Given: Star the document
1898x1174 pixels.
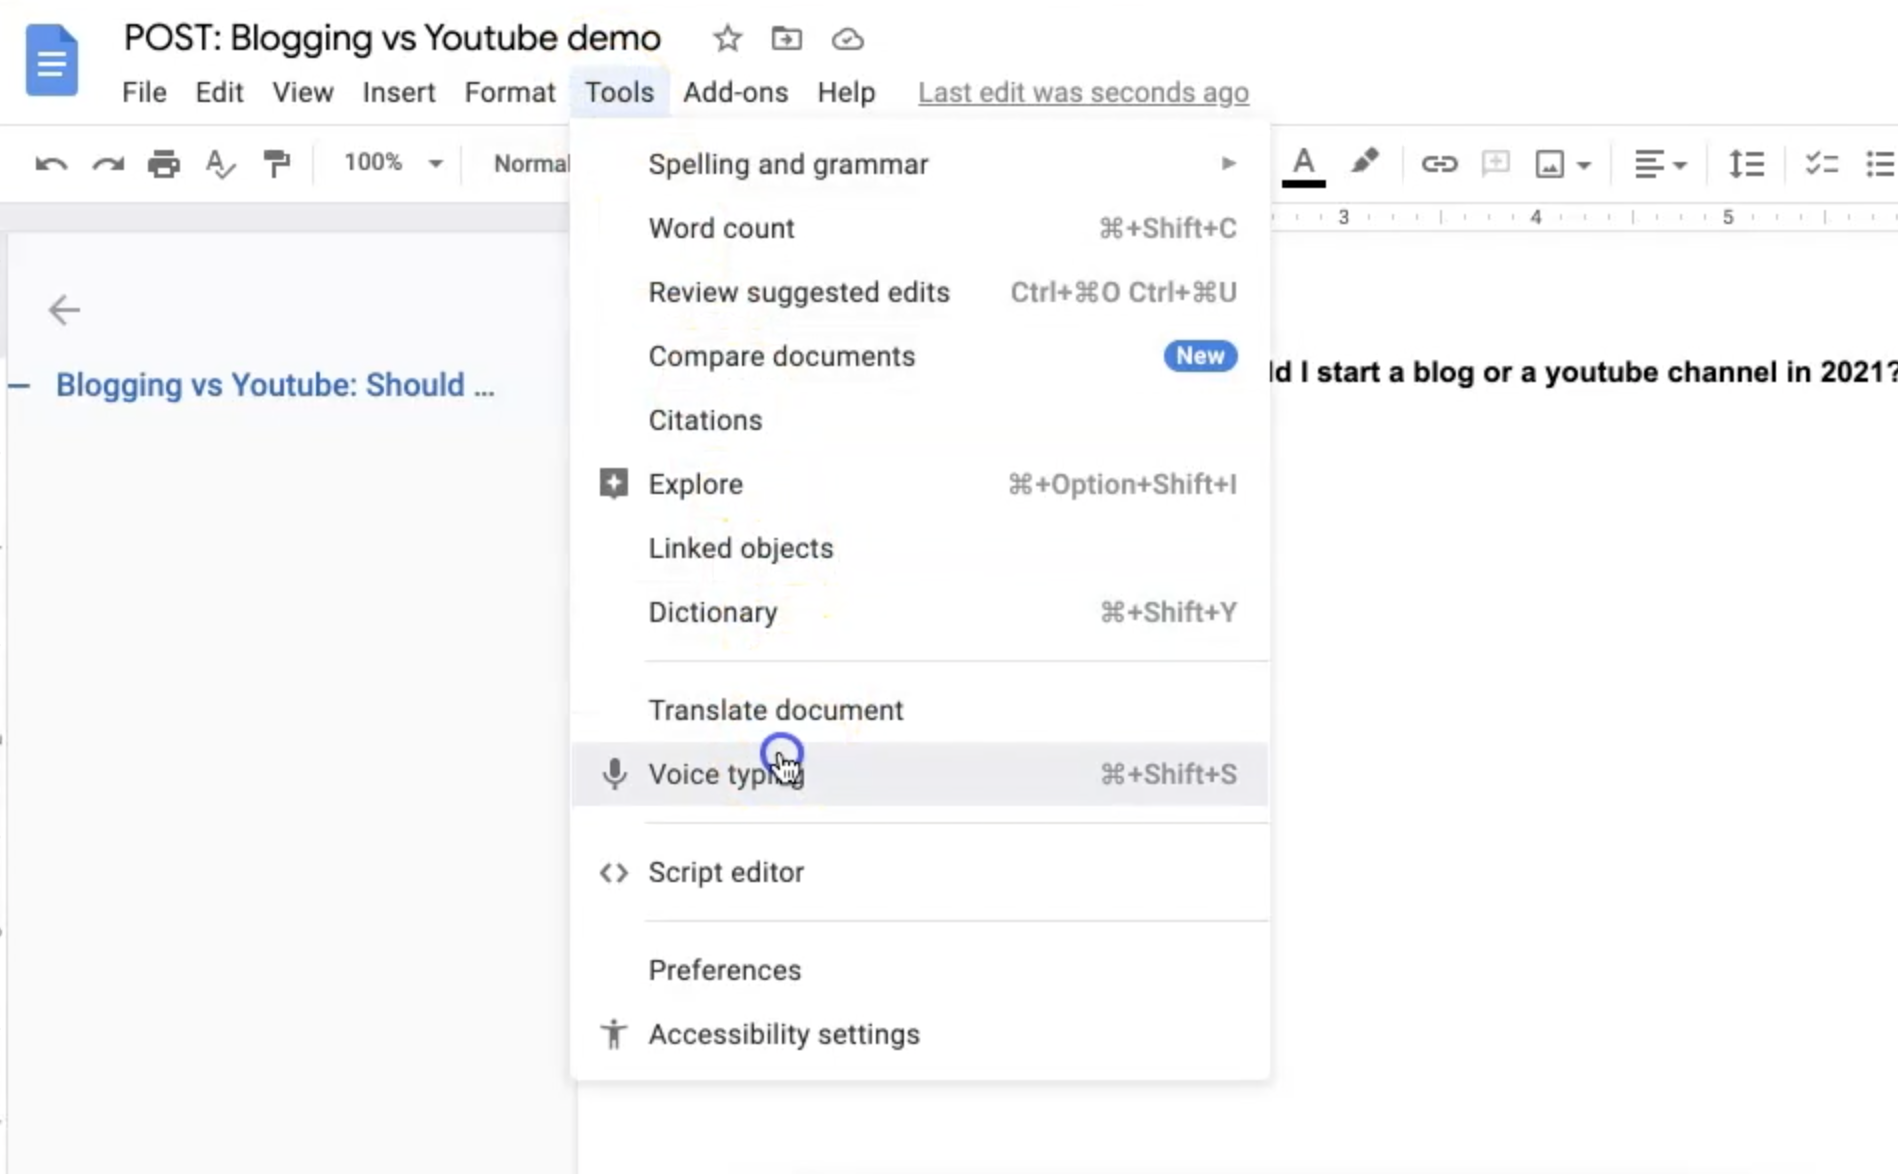Looking at the screenshot, I should click(727, 39).
